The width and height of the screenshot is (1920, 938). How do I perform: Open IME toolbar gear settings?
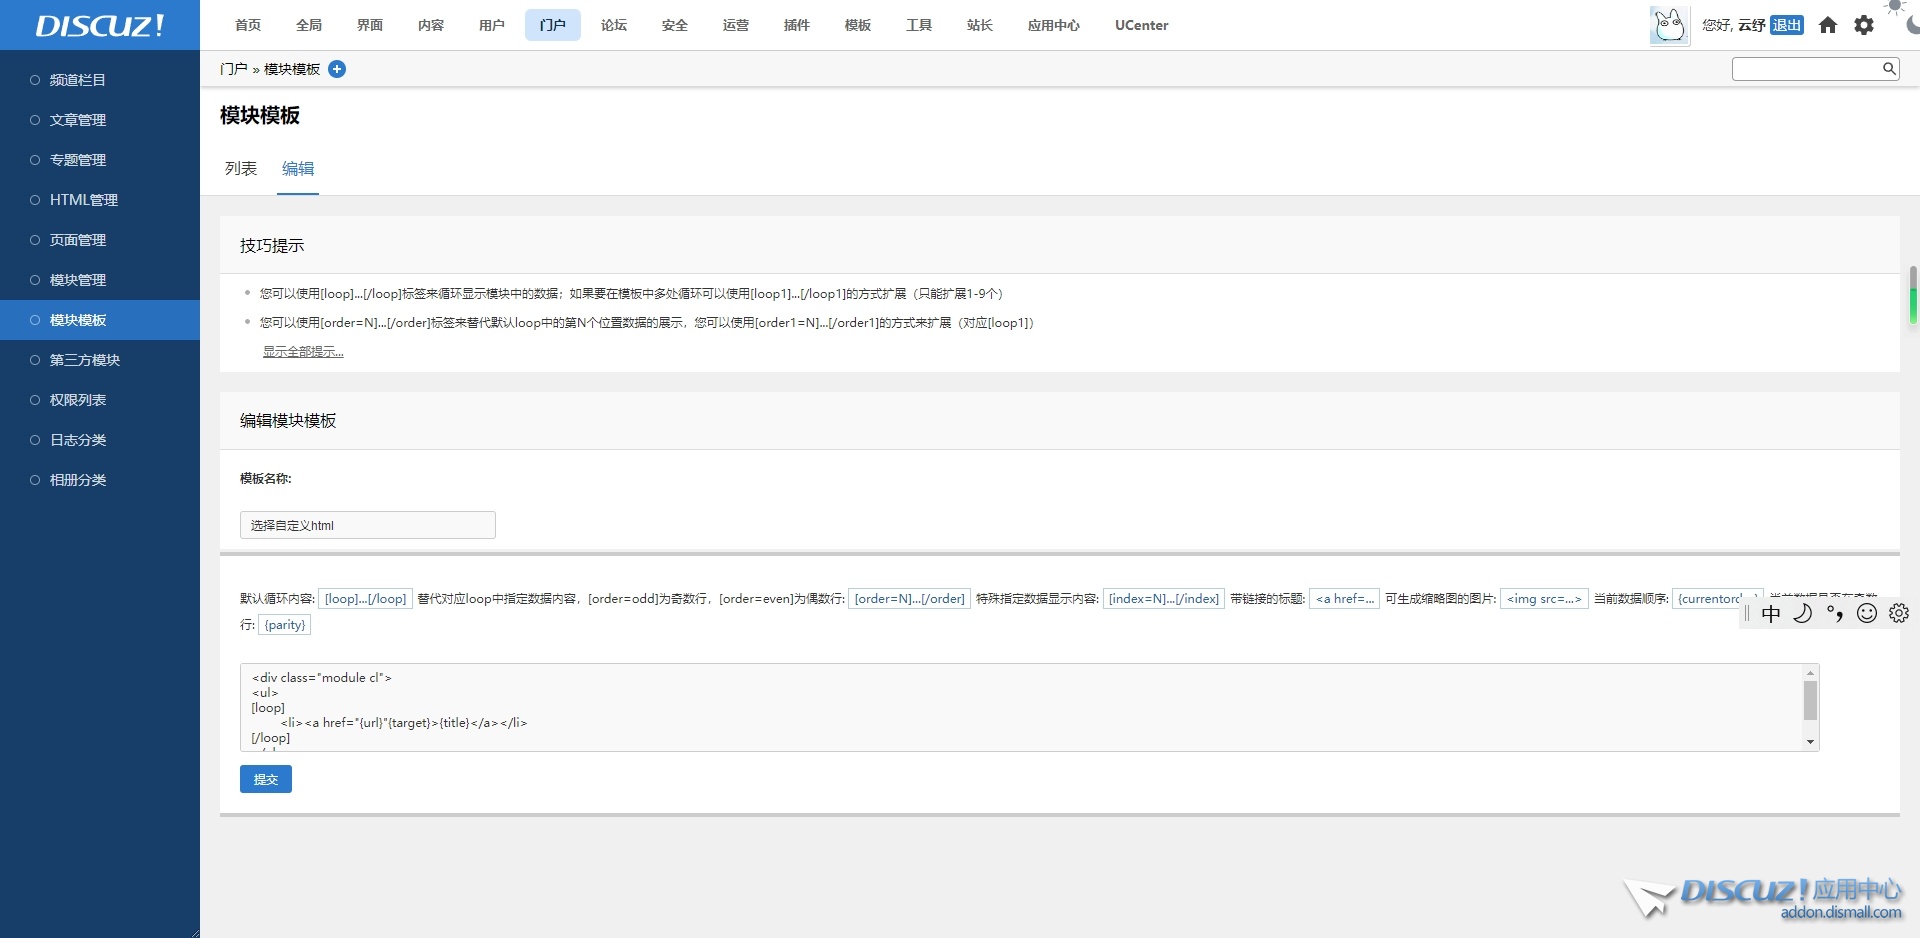[1899, 614]
